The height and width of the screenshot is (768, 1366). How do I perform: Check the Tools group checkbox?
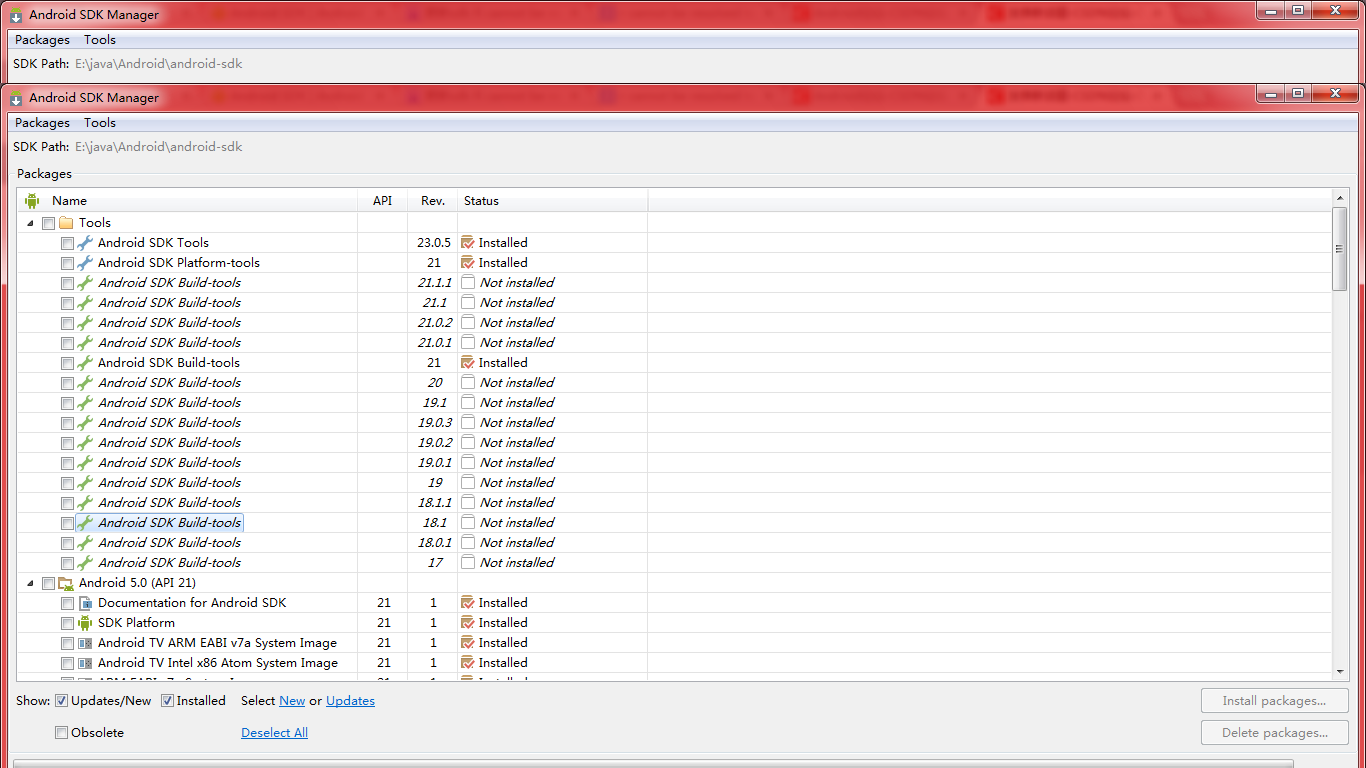[48, 223]
